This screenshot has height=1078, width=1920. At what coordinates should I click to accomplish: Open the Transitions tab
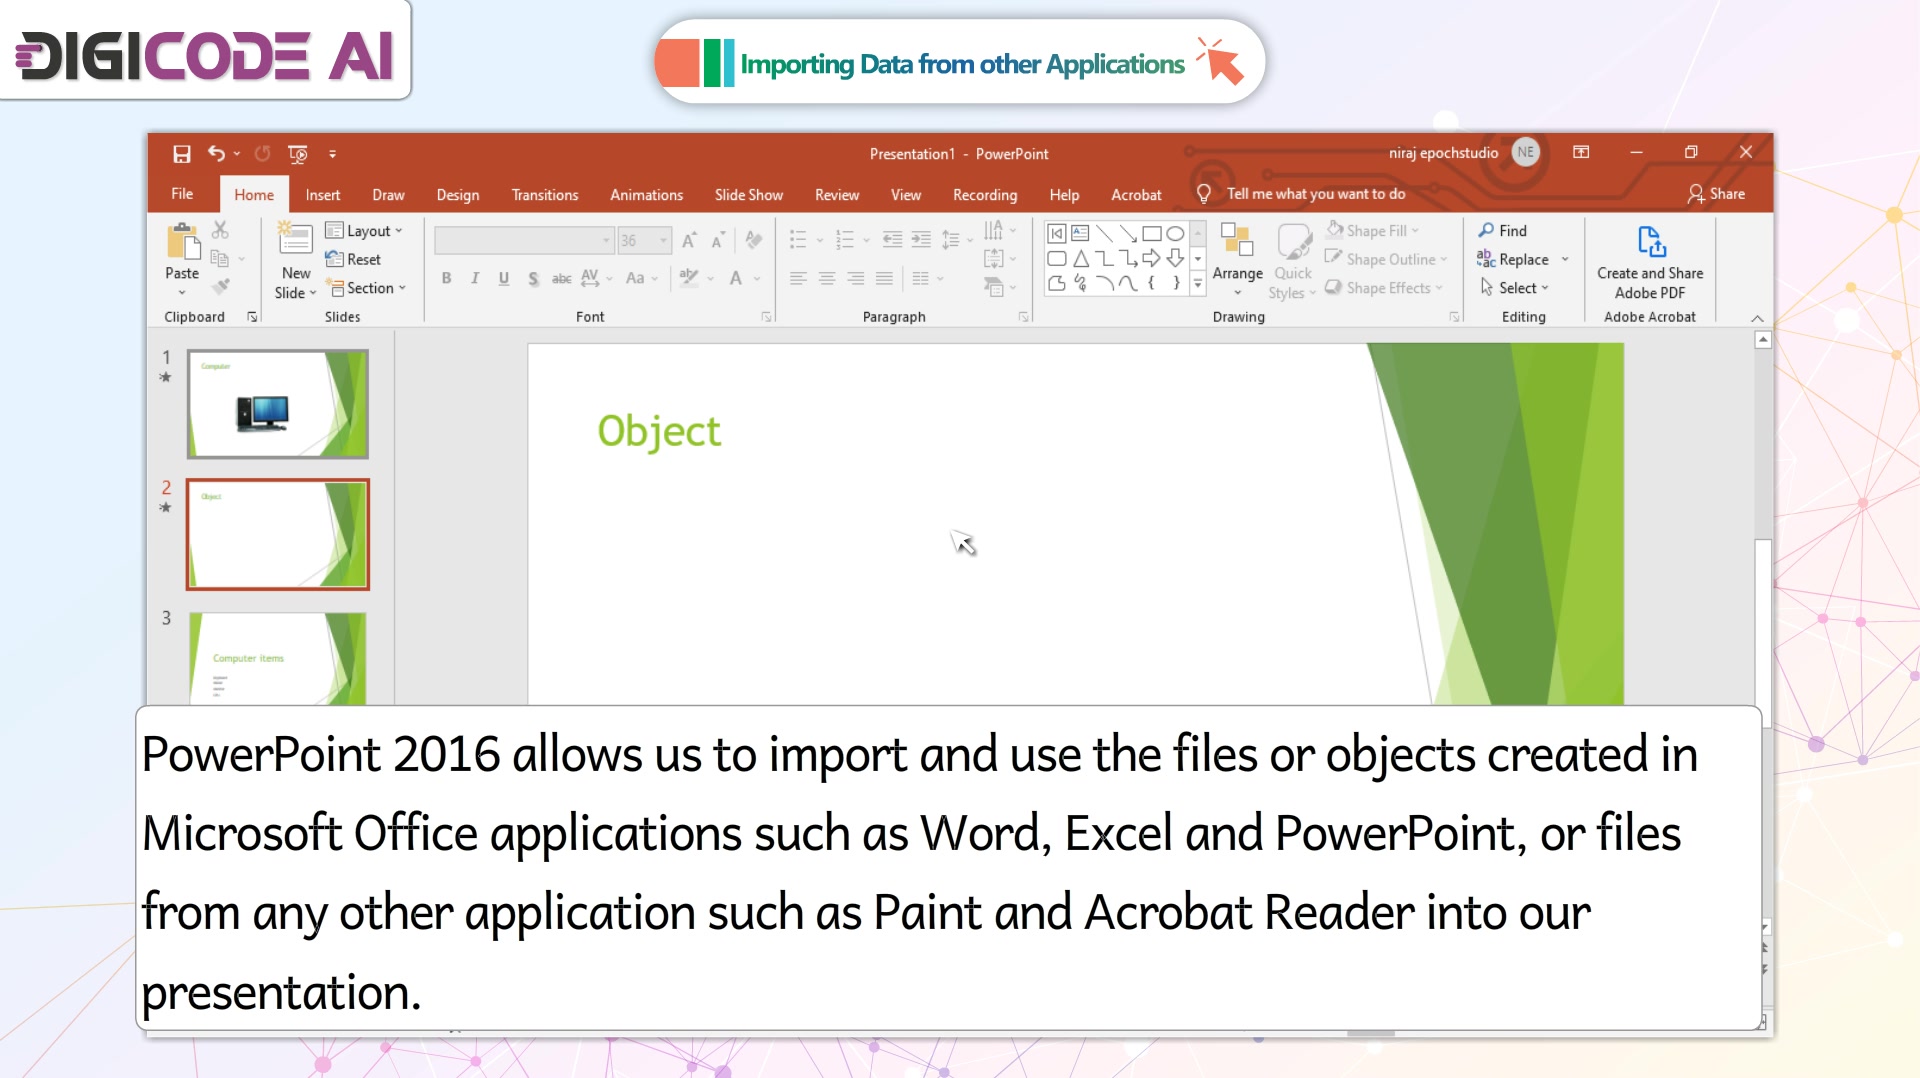point(545,195)
